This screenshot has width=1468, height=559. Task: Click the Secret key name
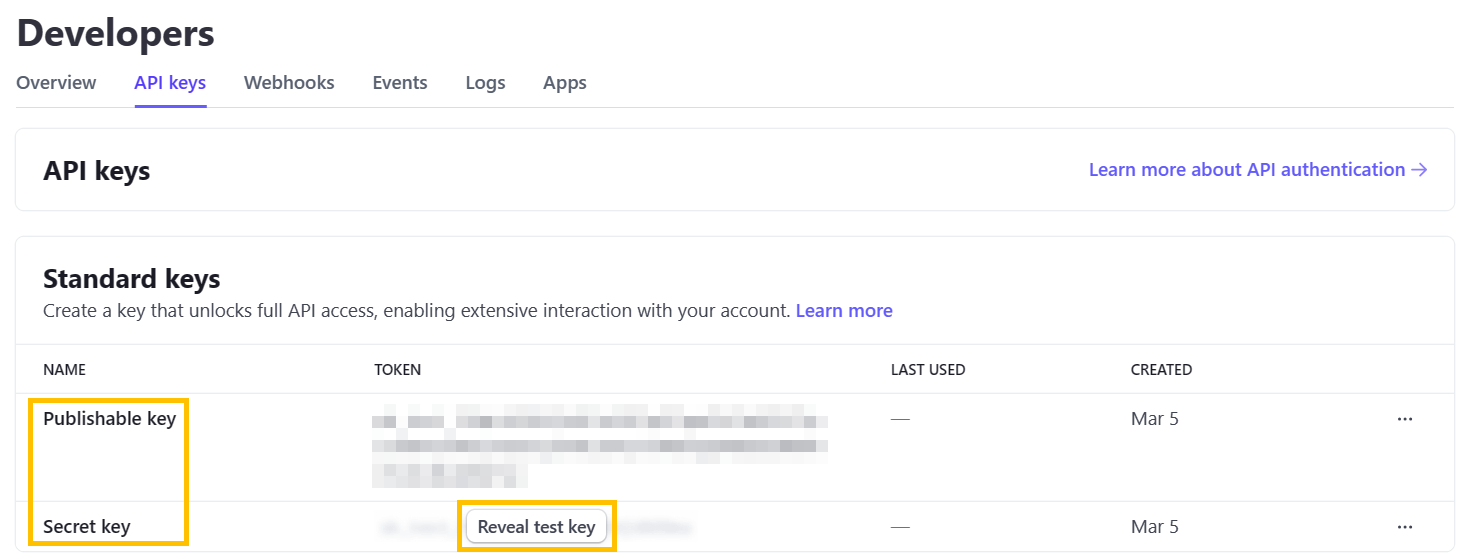point(87,527)
